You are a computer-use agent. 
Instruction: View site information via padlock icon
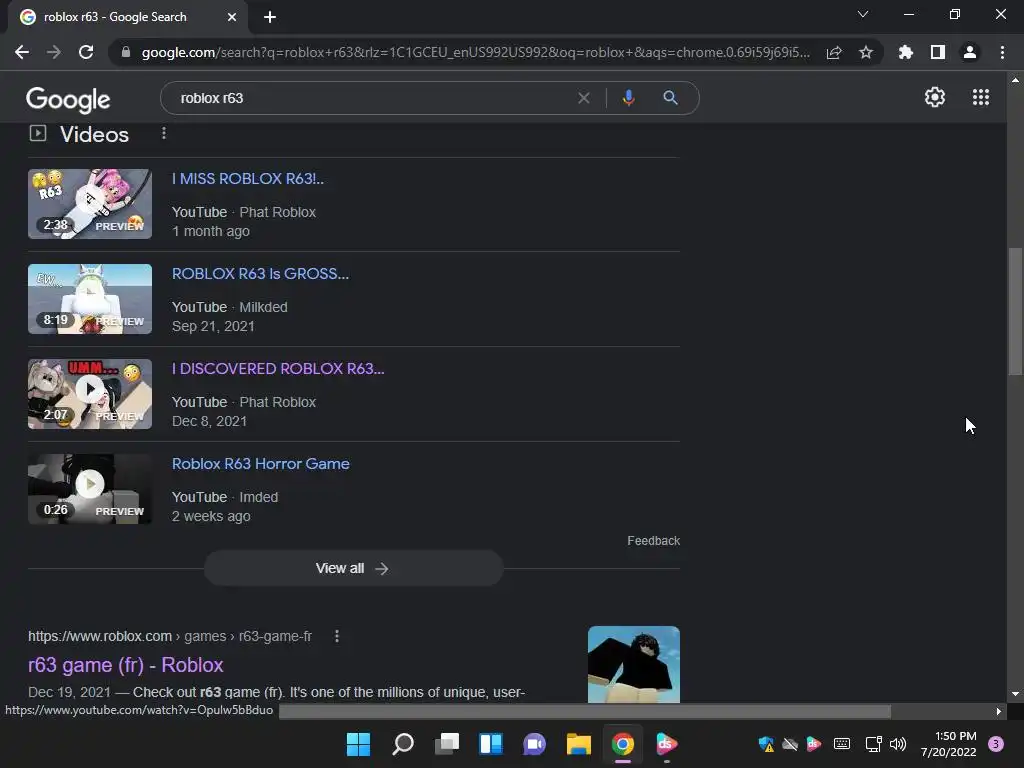(x=126, y=52)
